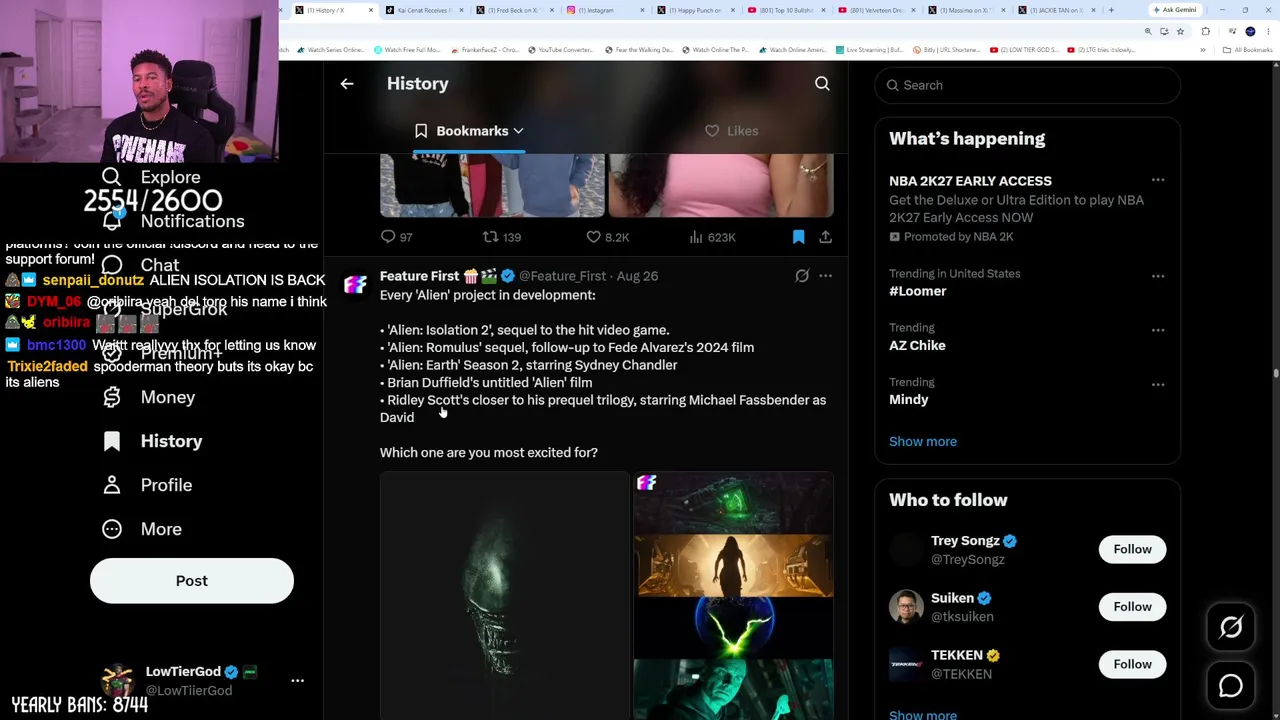1280x720 pixels.
Task: Share the post with 623K views
Action: coord(825,237)
